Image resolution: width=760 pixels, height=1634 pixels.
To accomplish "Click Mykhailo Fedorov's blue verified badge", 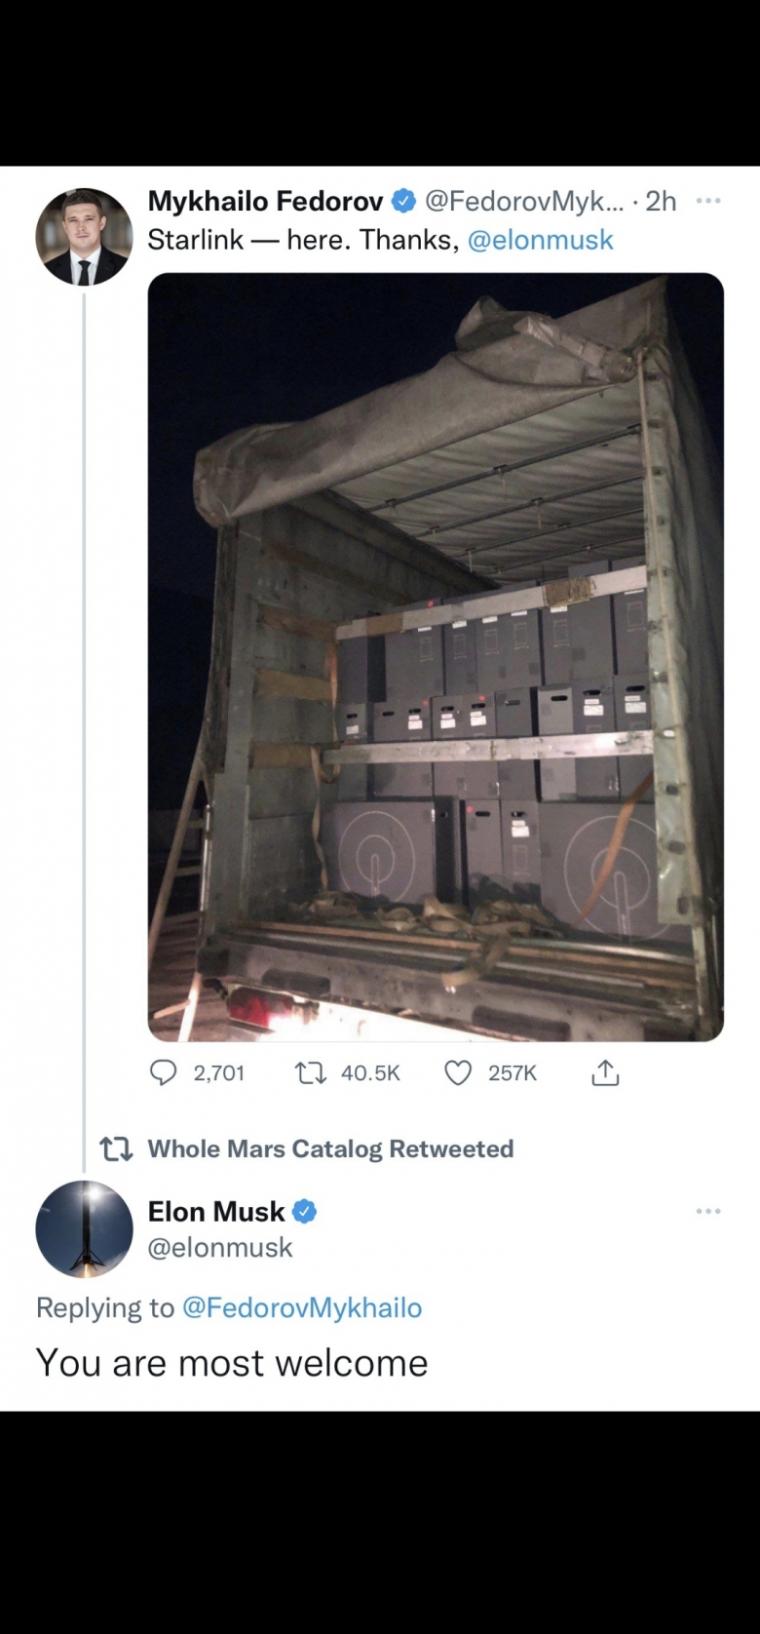I will click(x=403, y=202).
